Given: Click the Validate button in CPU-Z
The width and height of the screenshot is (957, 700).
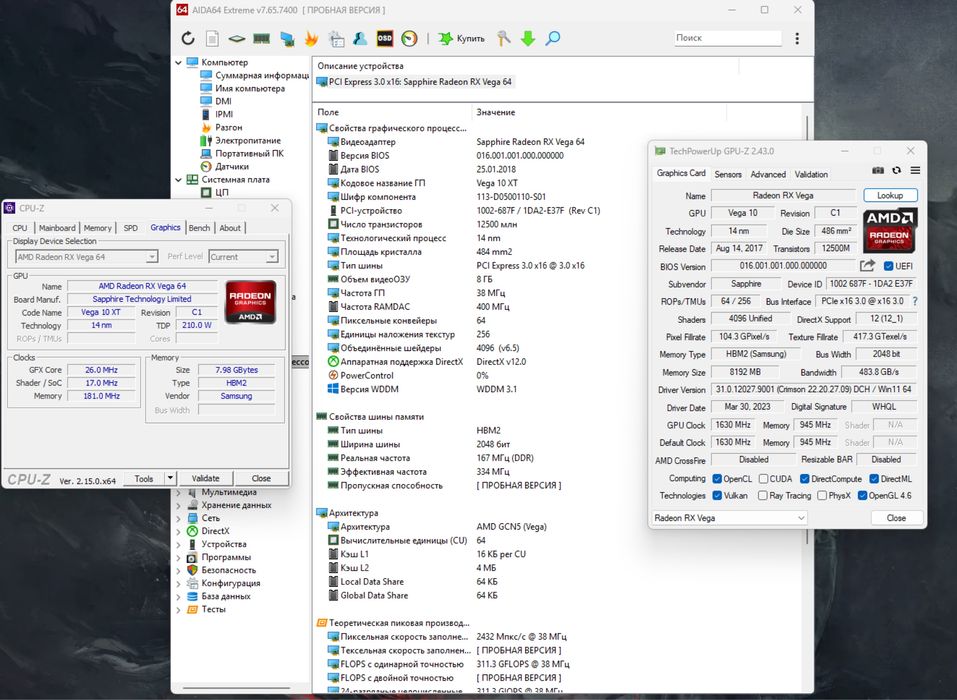Looking at the screenshot, I should click(x=205, y=478).
